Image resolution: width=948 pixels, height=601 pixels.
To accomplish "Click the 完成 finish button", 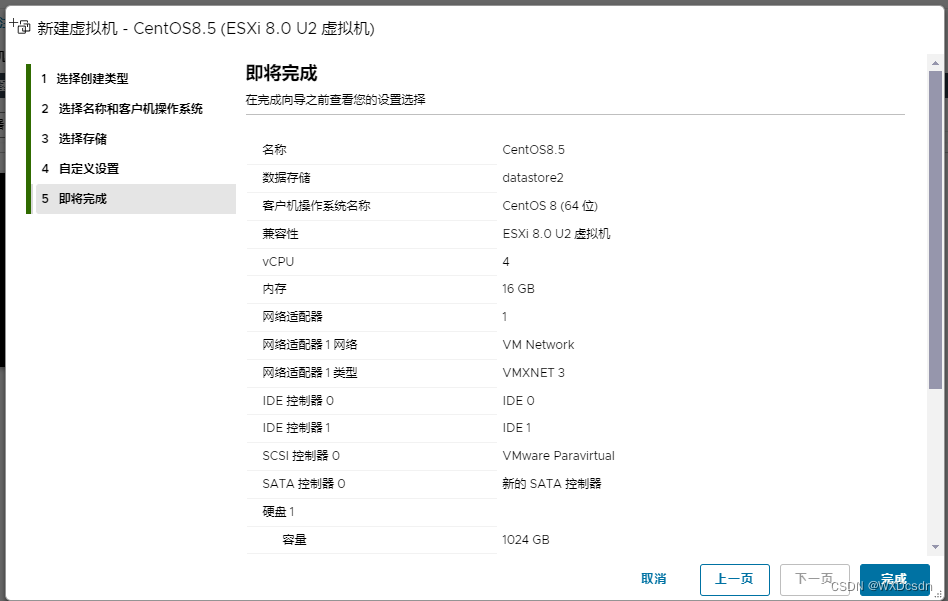I will click(x=894, y=580).
